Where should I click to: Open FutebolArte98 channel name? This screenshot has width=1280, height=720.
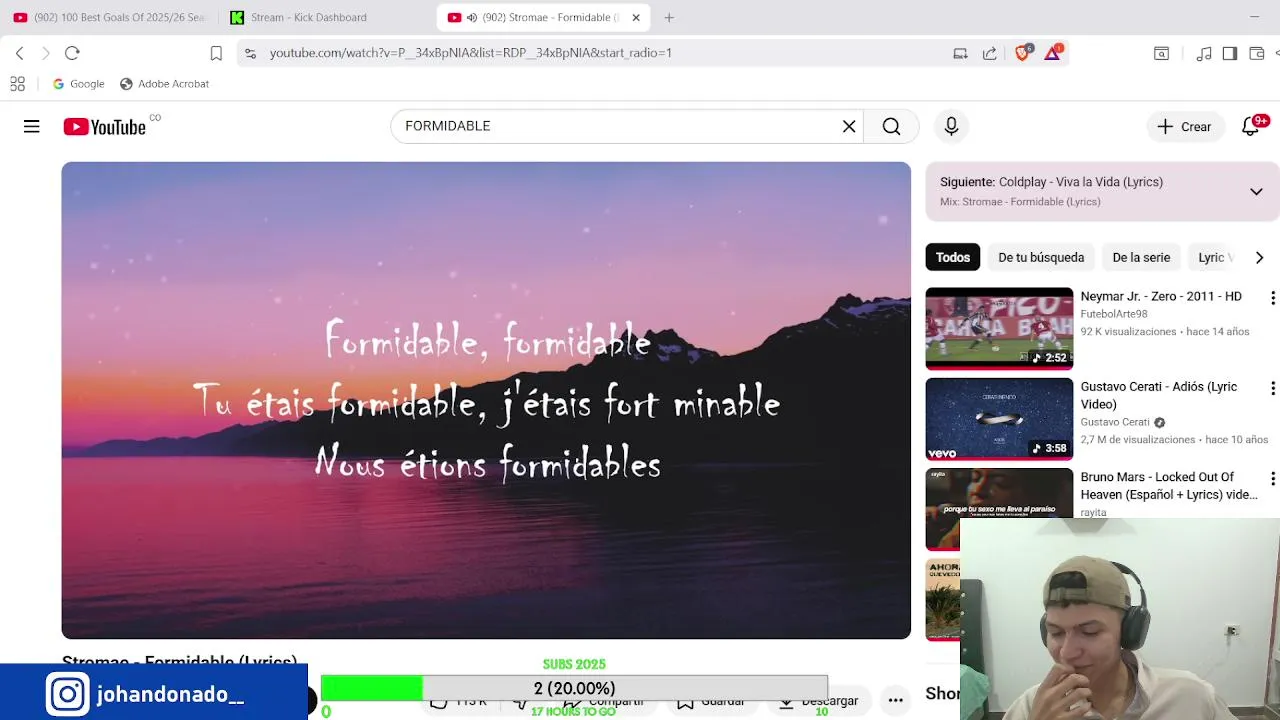point(1114,314)
